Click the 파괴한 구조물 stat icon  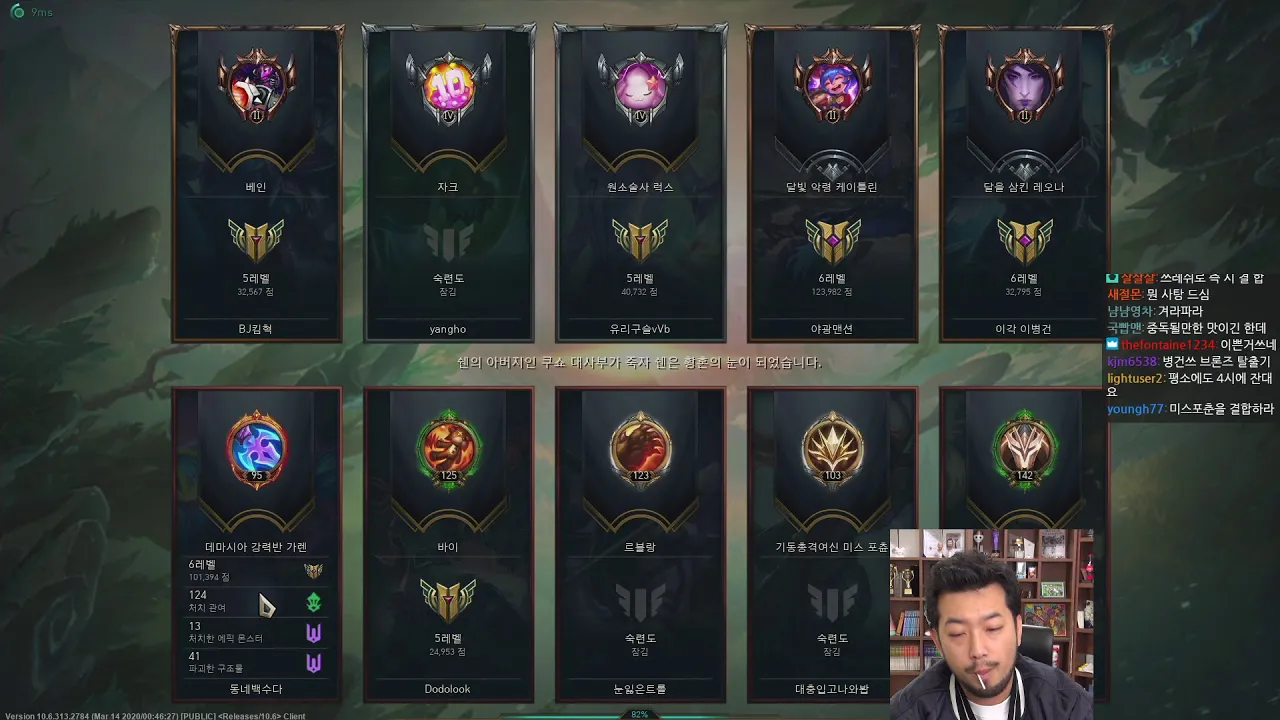click(313, 663)
